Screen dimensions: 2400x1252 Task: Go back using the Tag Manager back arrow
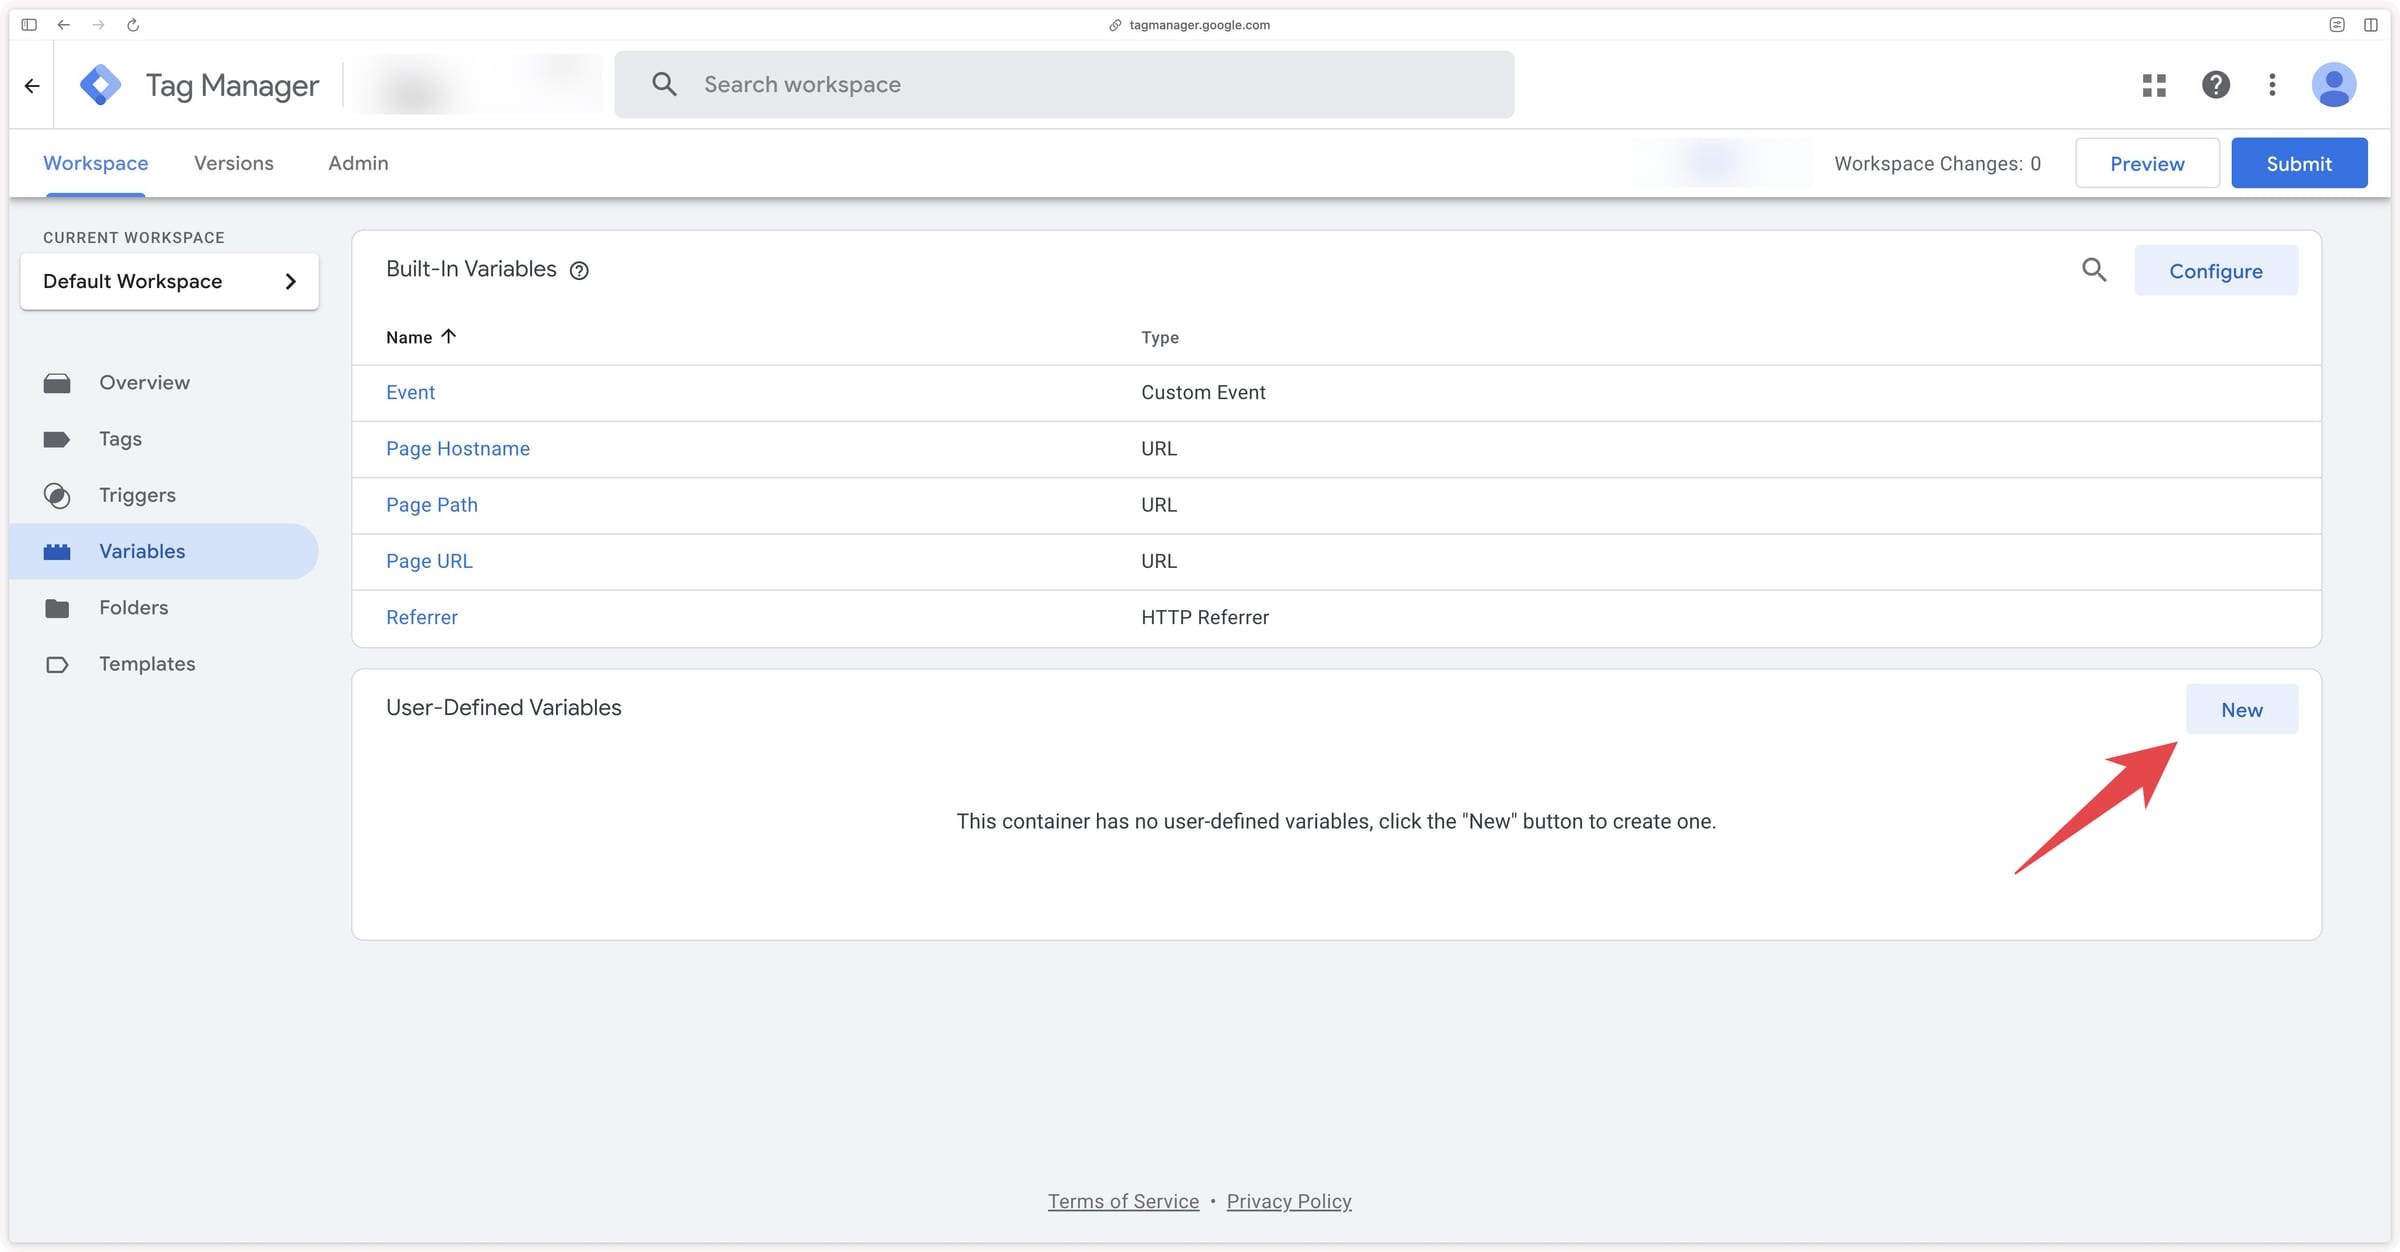coord(32,86)
